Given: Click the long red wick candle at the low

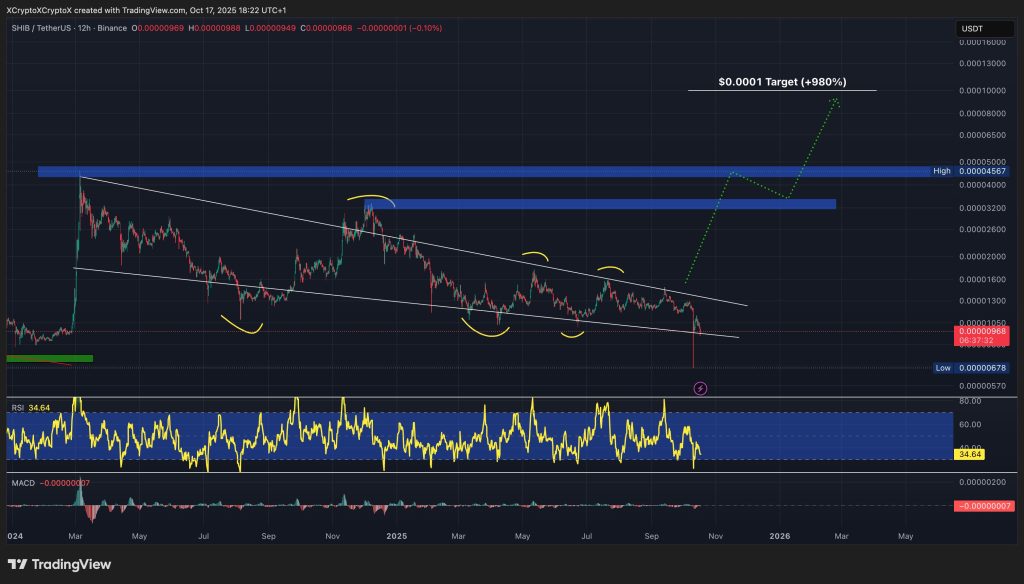Looking at the screenshot, I should (693, 352).
